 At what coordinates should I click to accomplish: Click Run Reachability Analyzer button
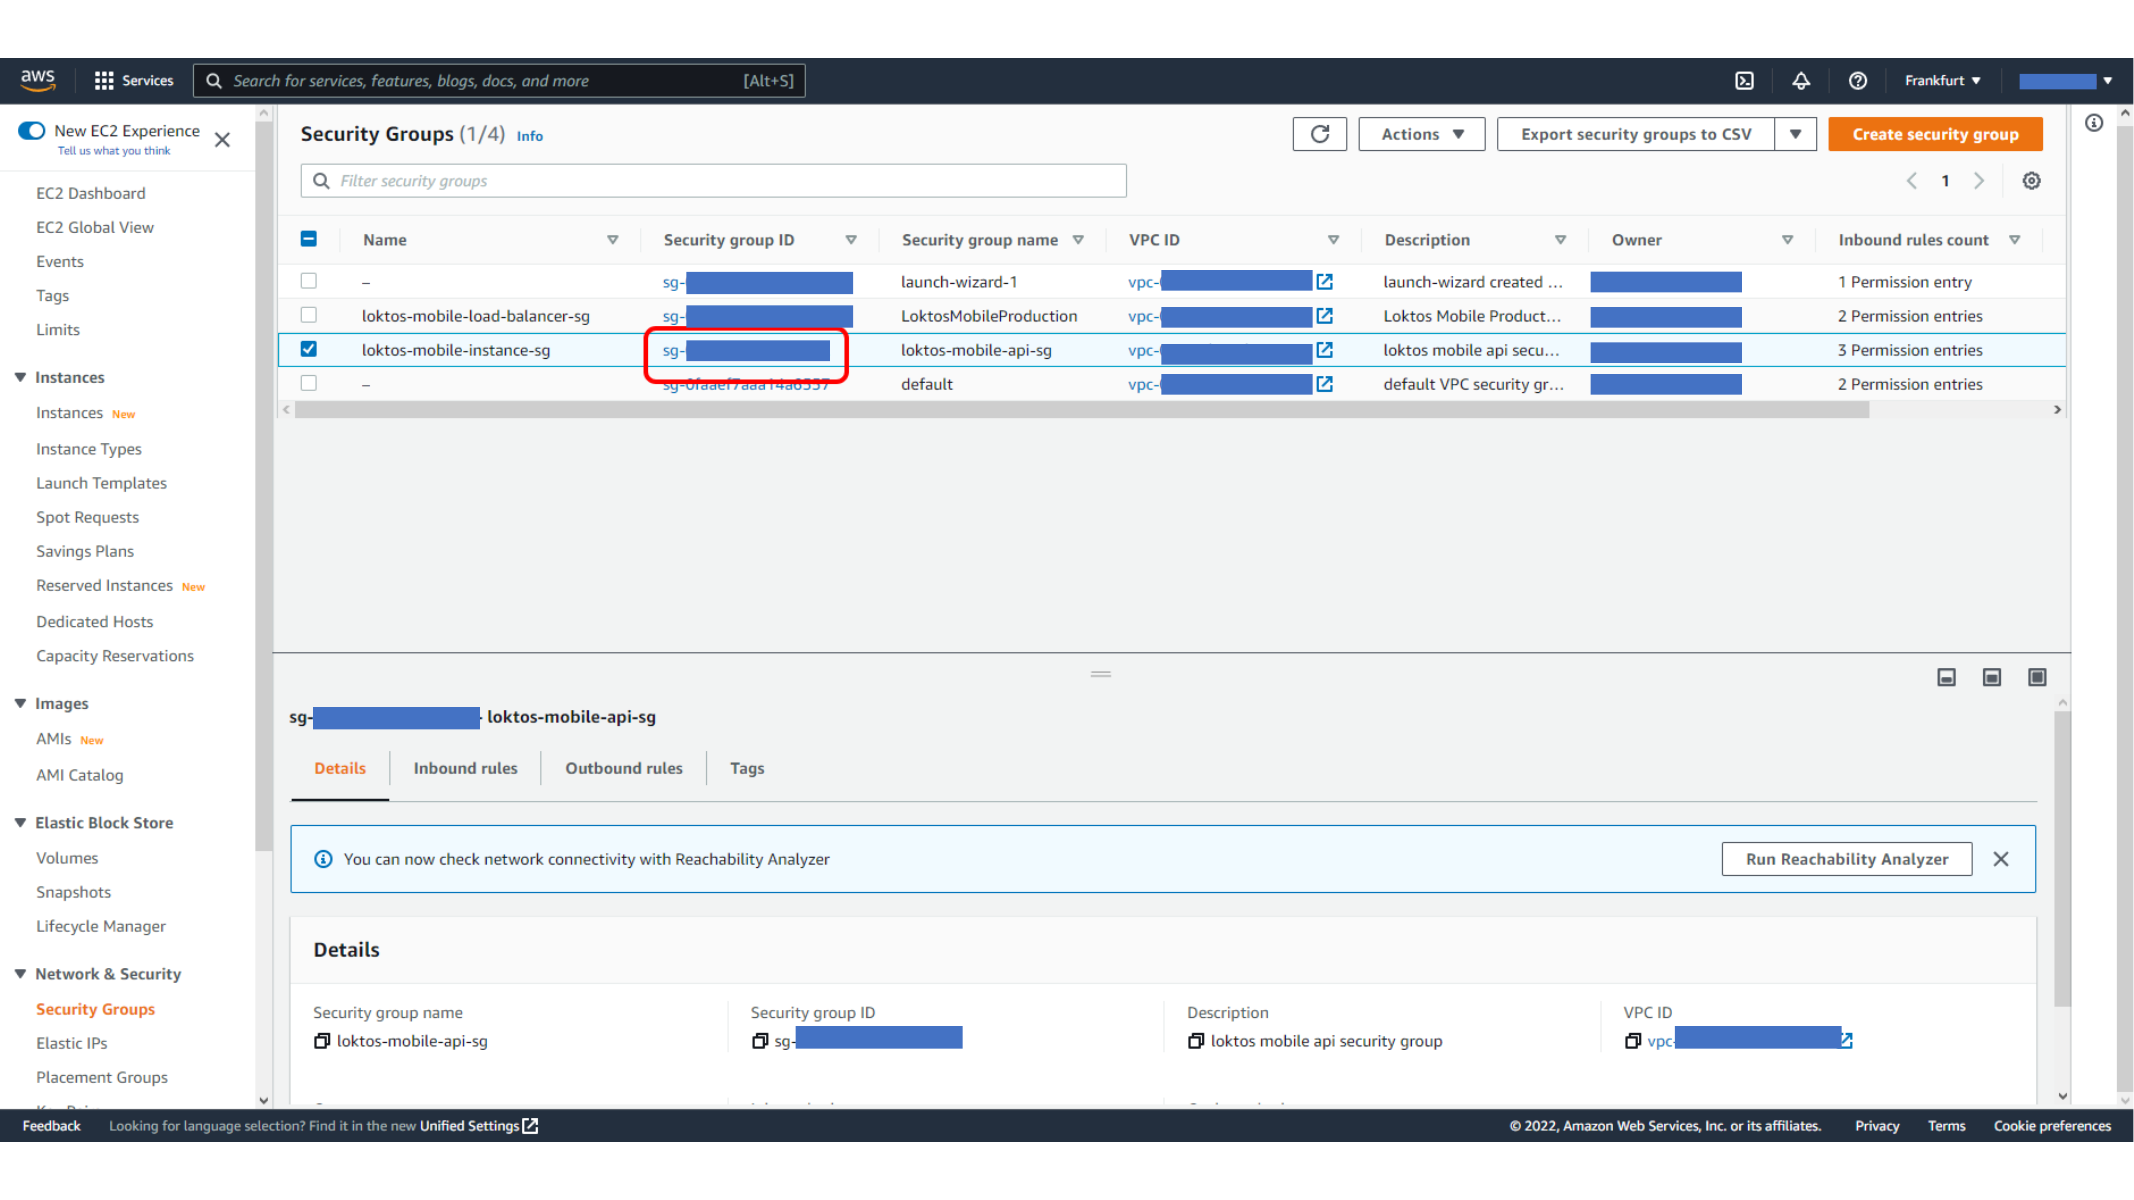point(1846,859)
